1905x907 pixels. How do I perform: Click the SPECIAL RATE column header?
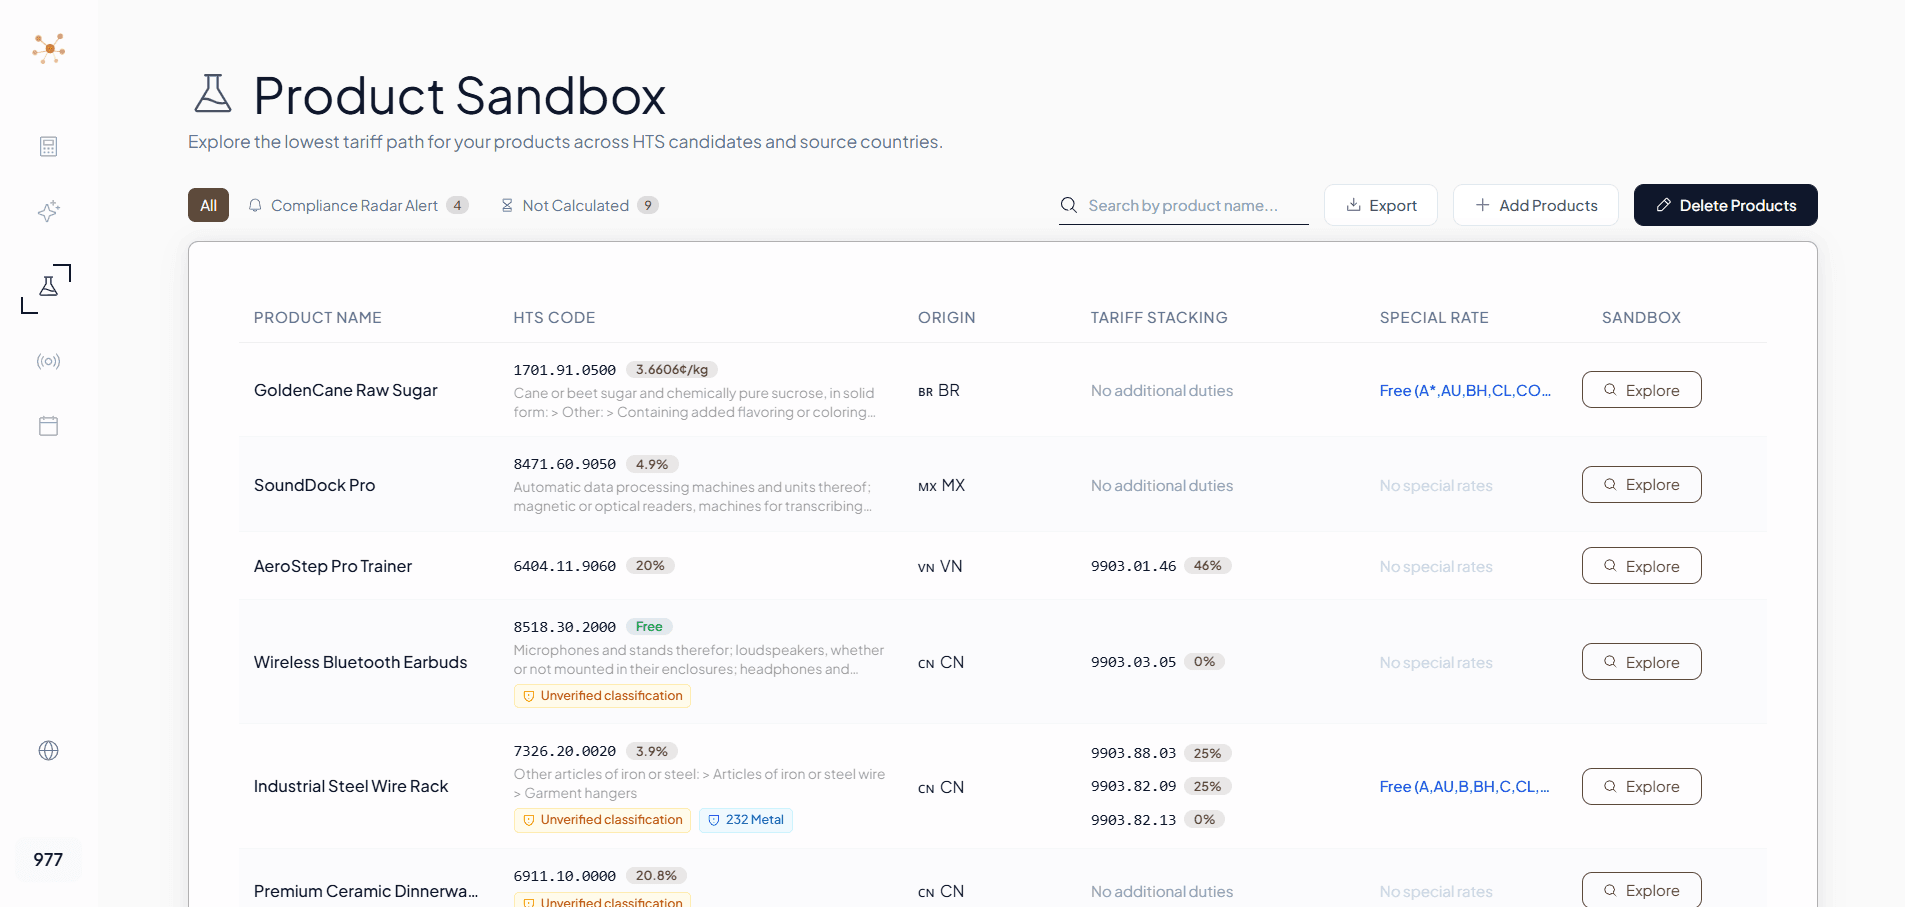point(1434,318)
